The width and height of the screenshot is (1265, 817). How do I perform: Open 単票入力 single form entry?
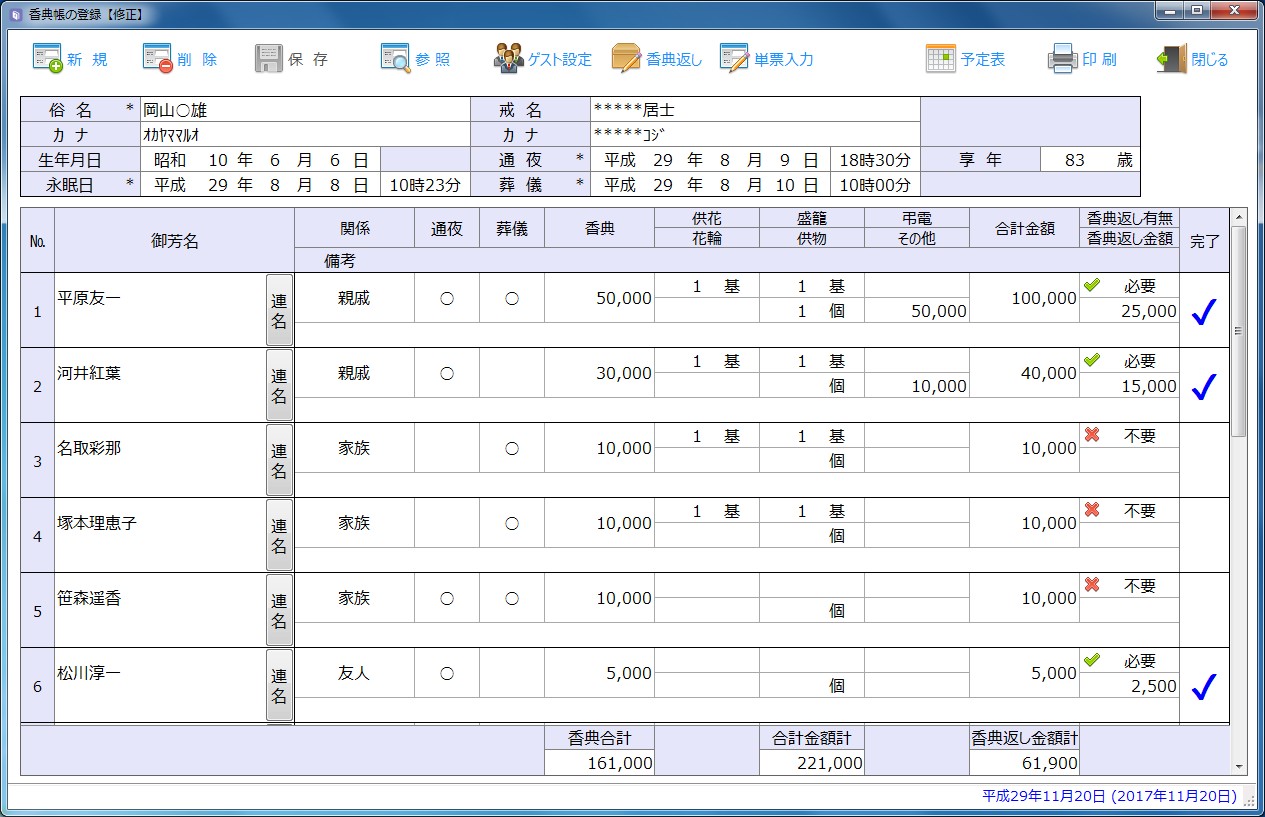pyautogui.click(x=734, y=59)
